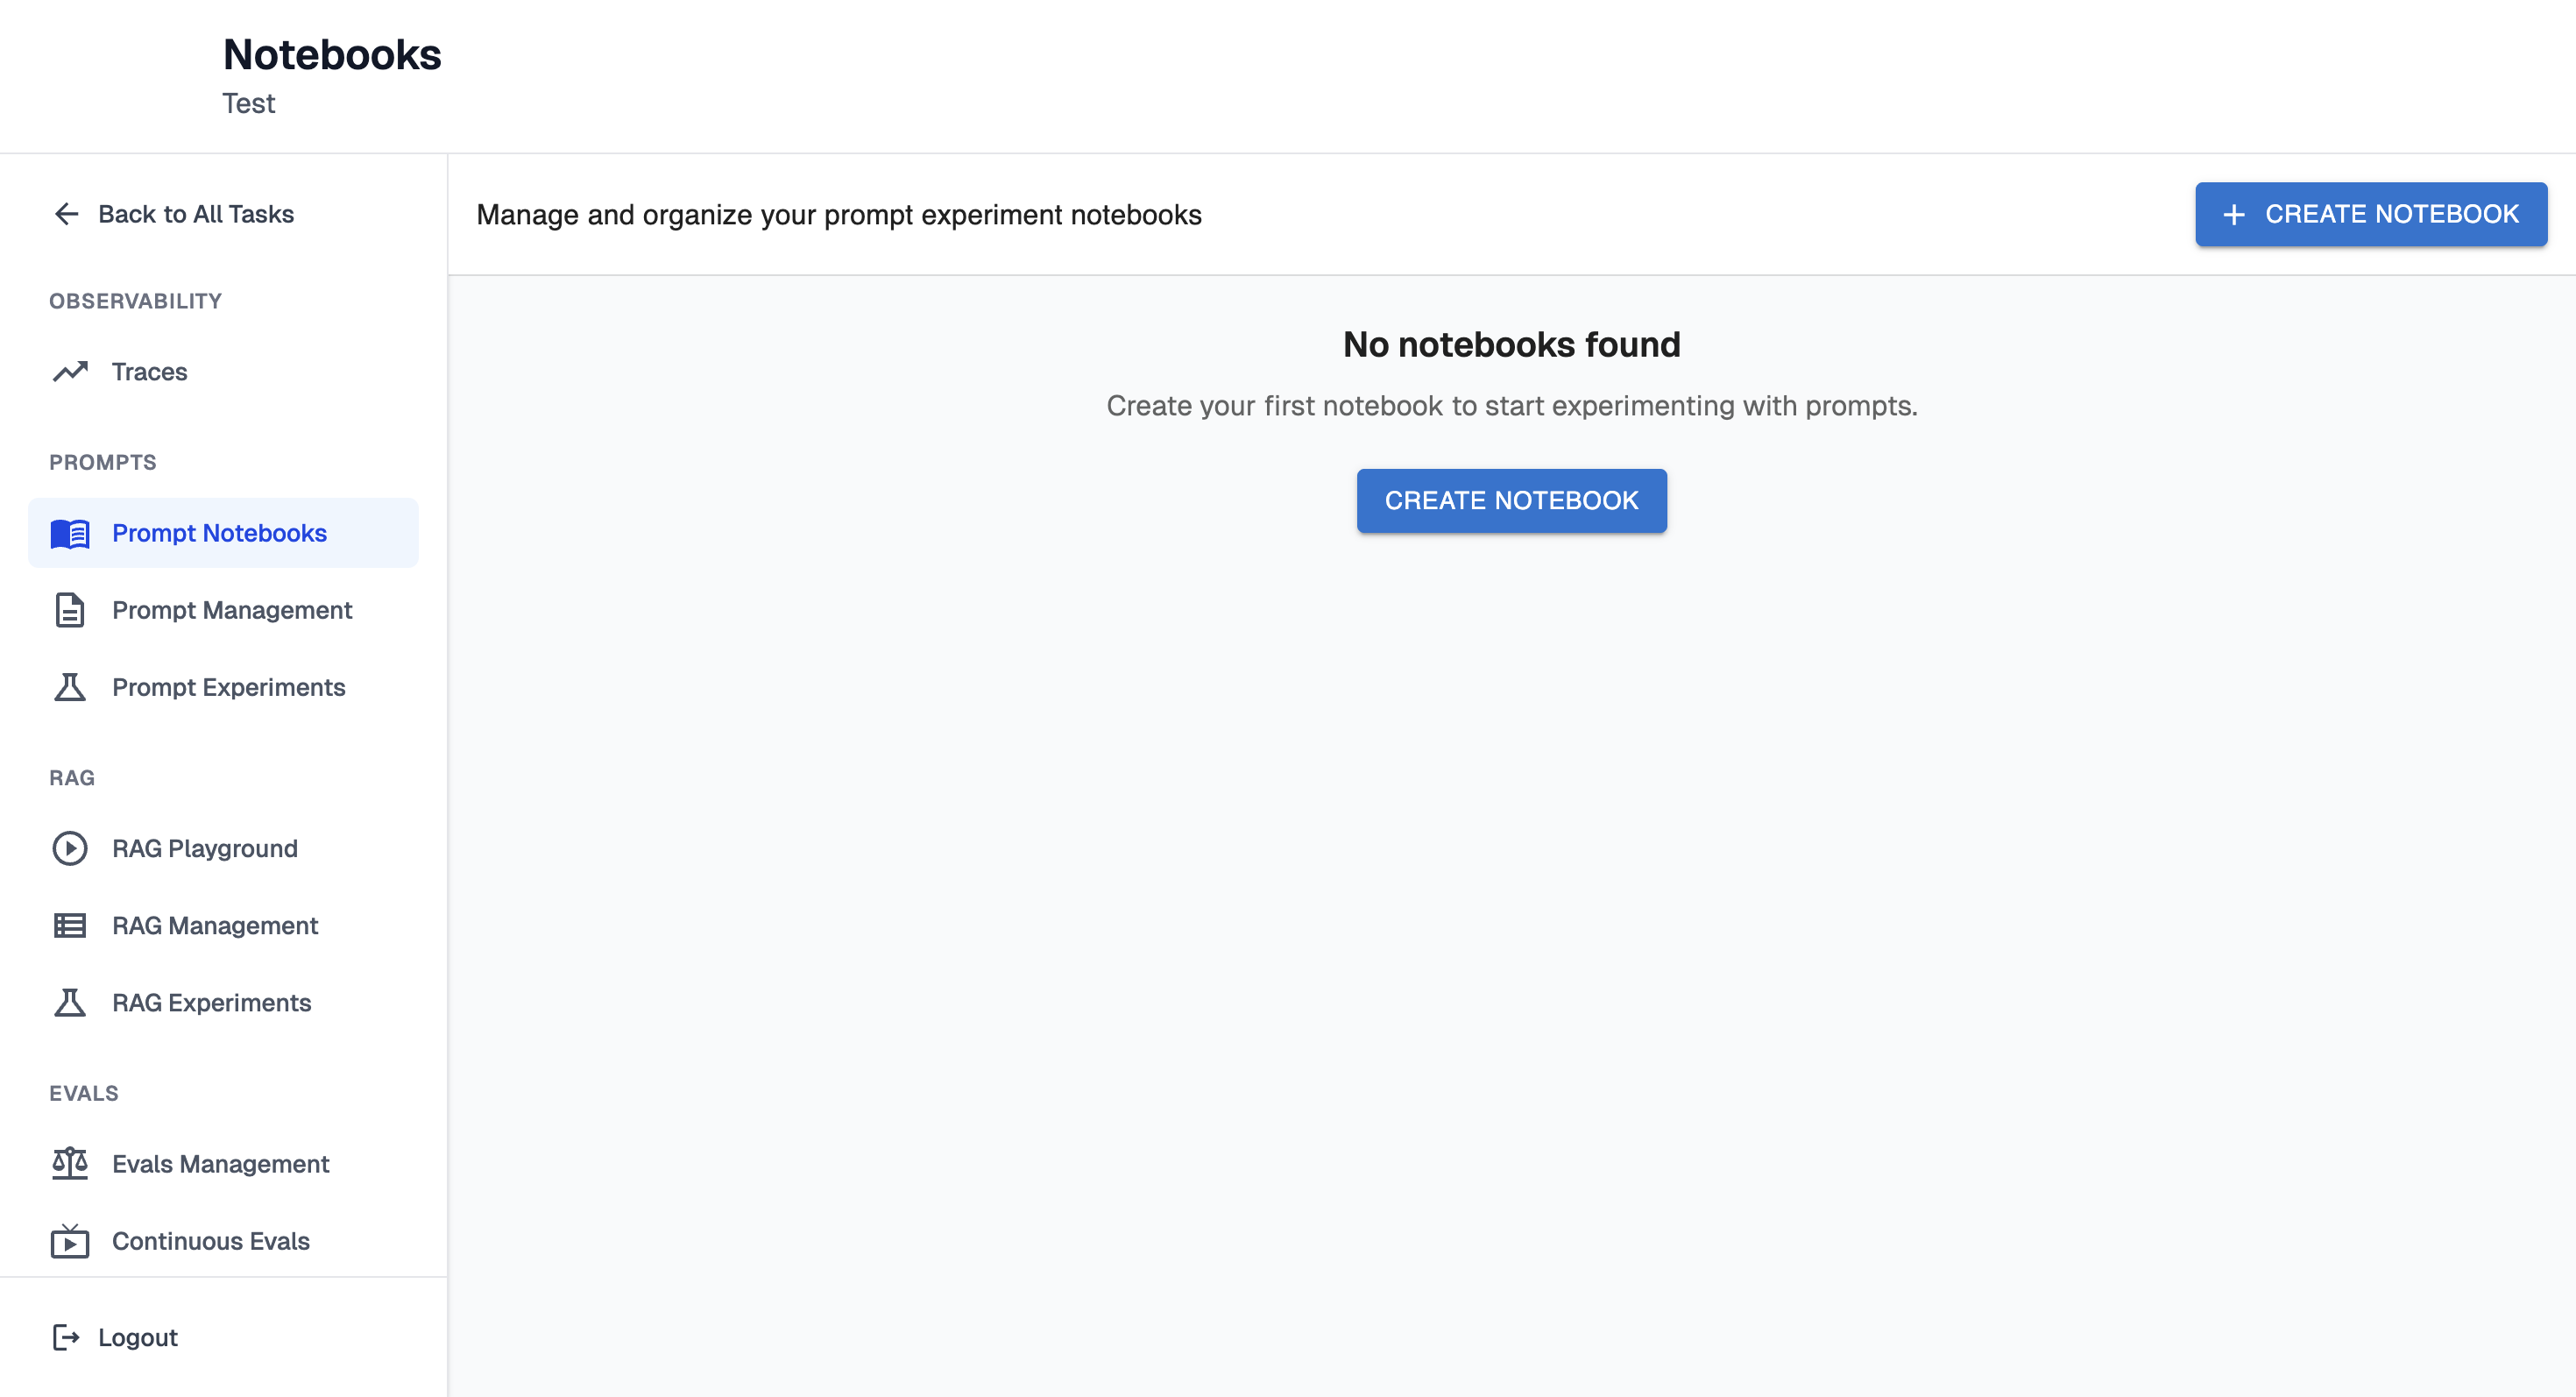Open the Prompt Management page

tap(232, 610)
